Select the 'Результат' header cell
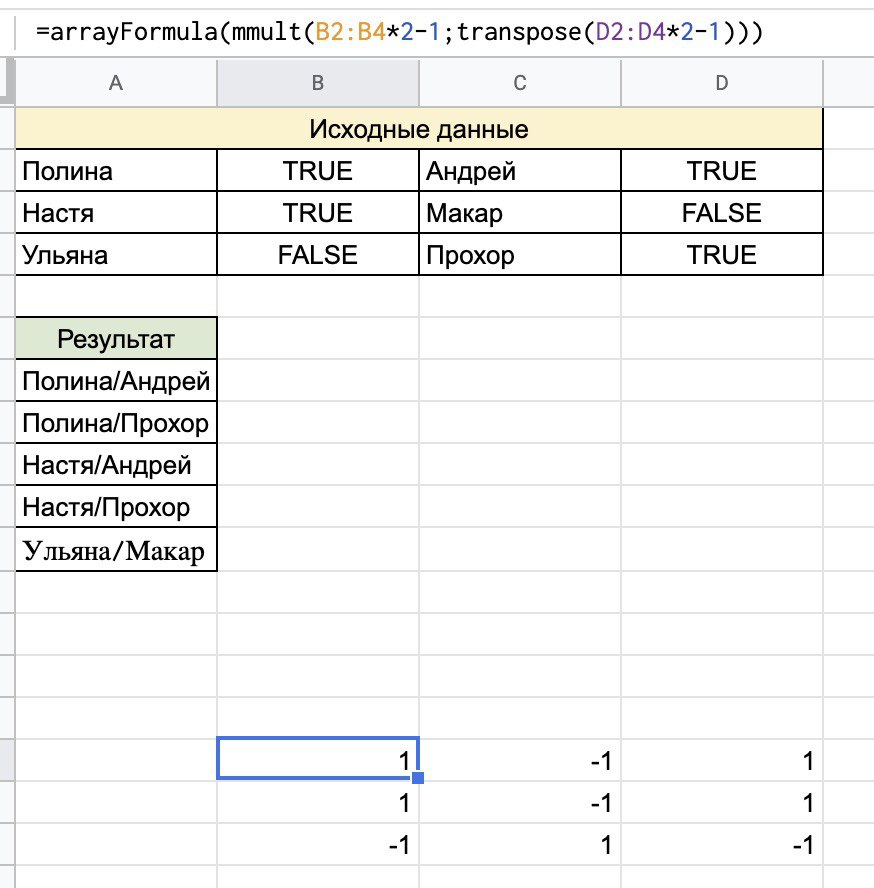Screen dimensions: 874x888 [116, 338]
